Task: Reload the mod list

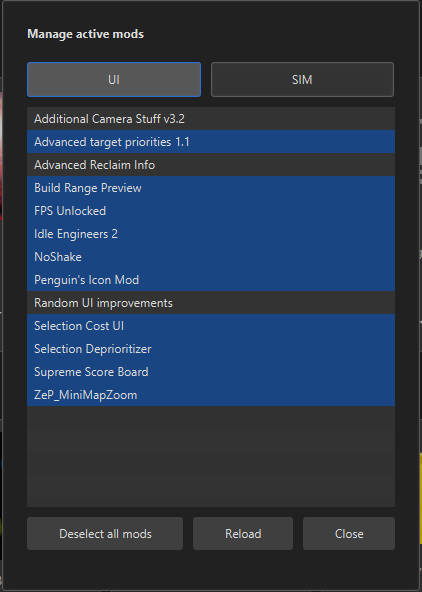Action: click(243, 533)
